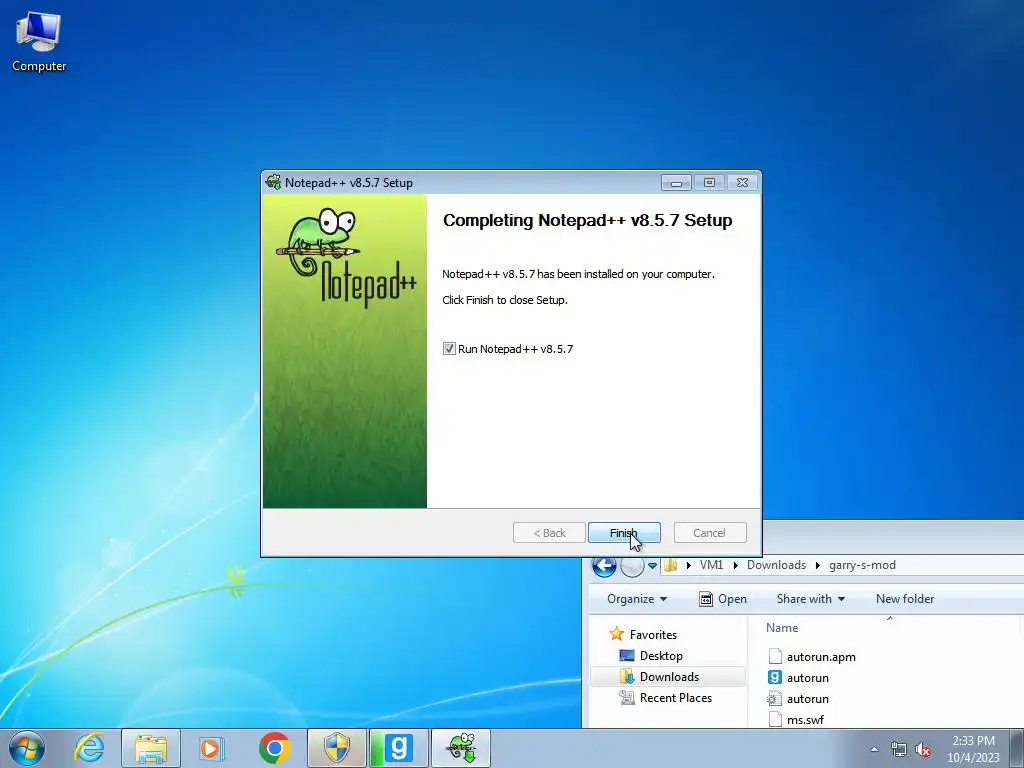Launch Google Chrome from taskbar
This screenshot has height=768, width=1024.
274,748
